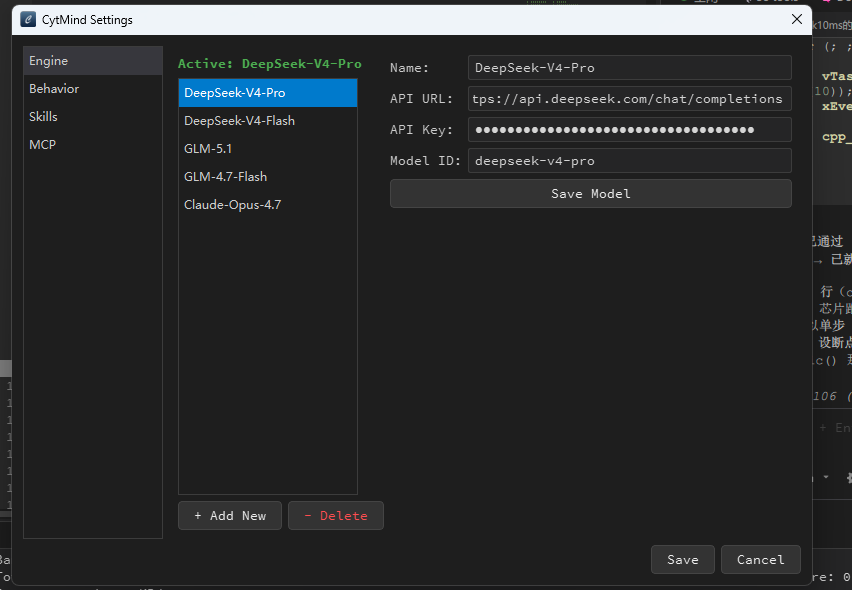Go to the MCP settings section
This screenshot has width=852, height=590.
(x=93, y=145)
